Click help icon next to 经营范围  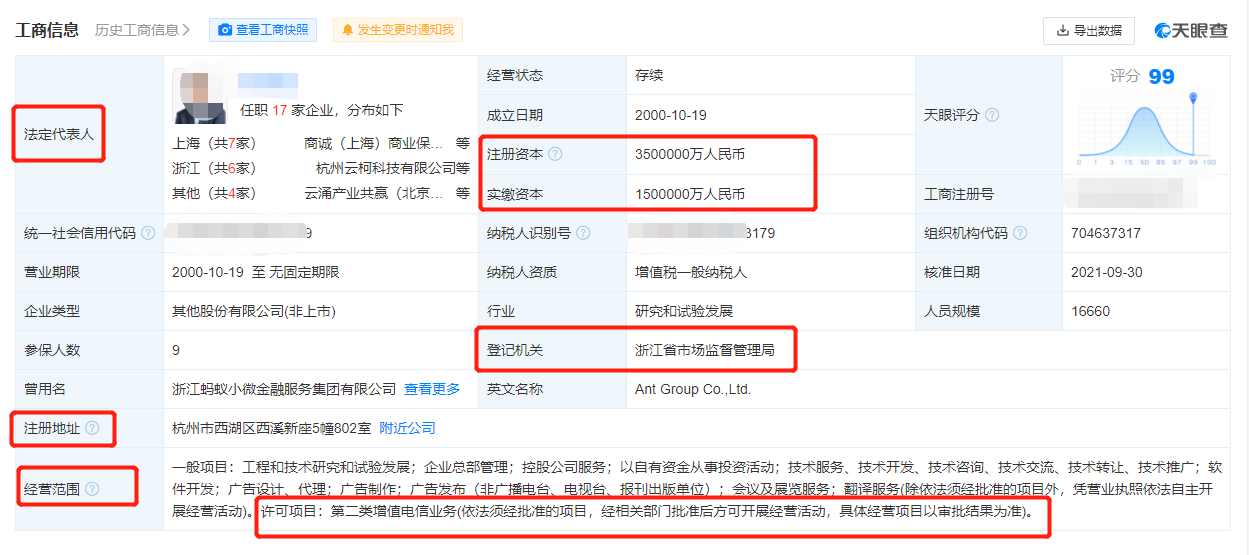click(92, 489)
